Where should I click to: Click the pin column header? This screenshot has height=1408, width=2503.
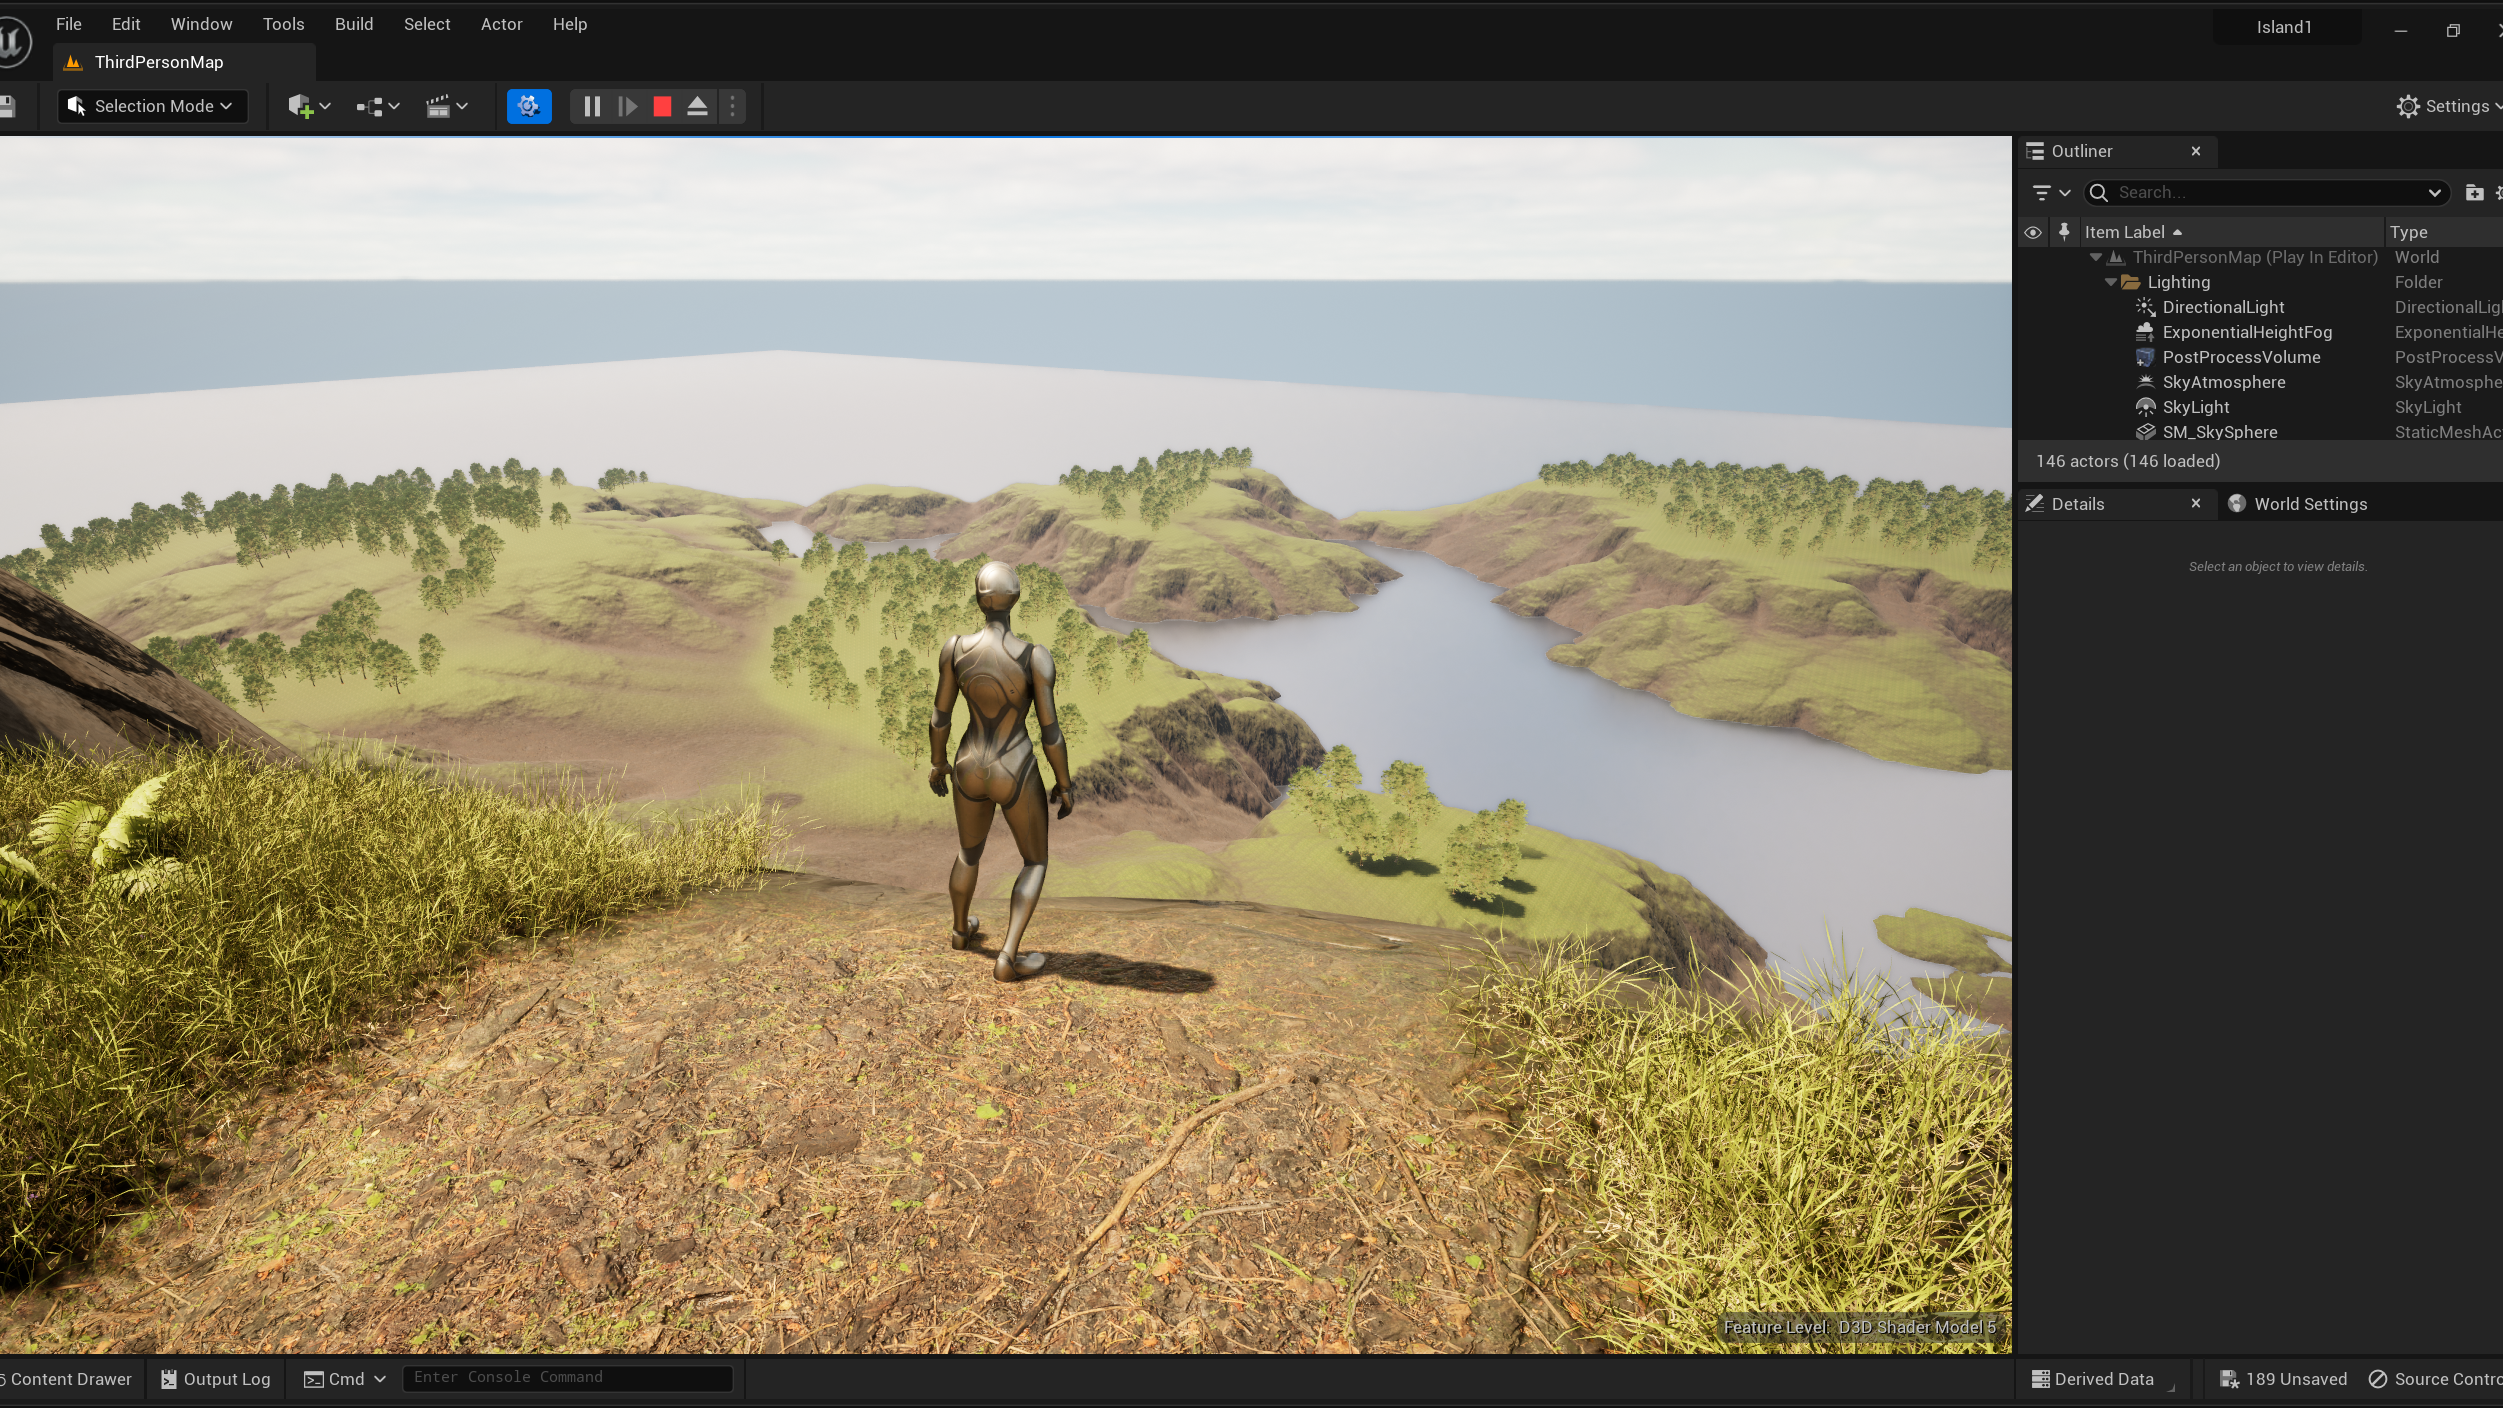2064,232
